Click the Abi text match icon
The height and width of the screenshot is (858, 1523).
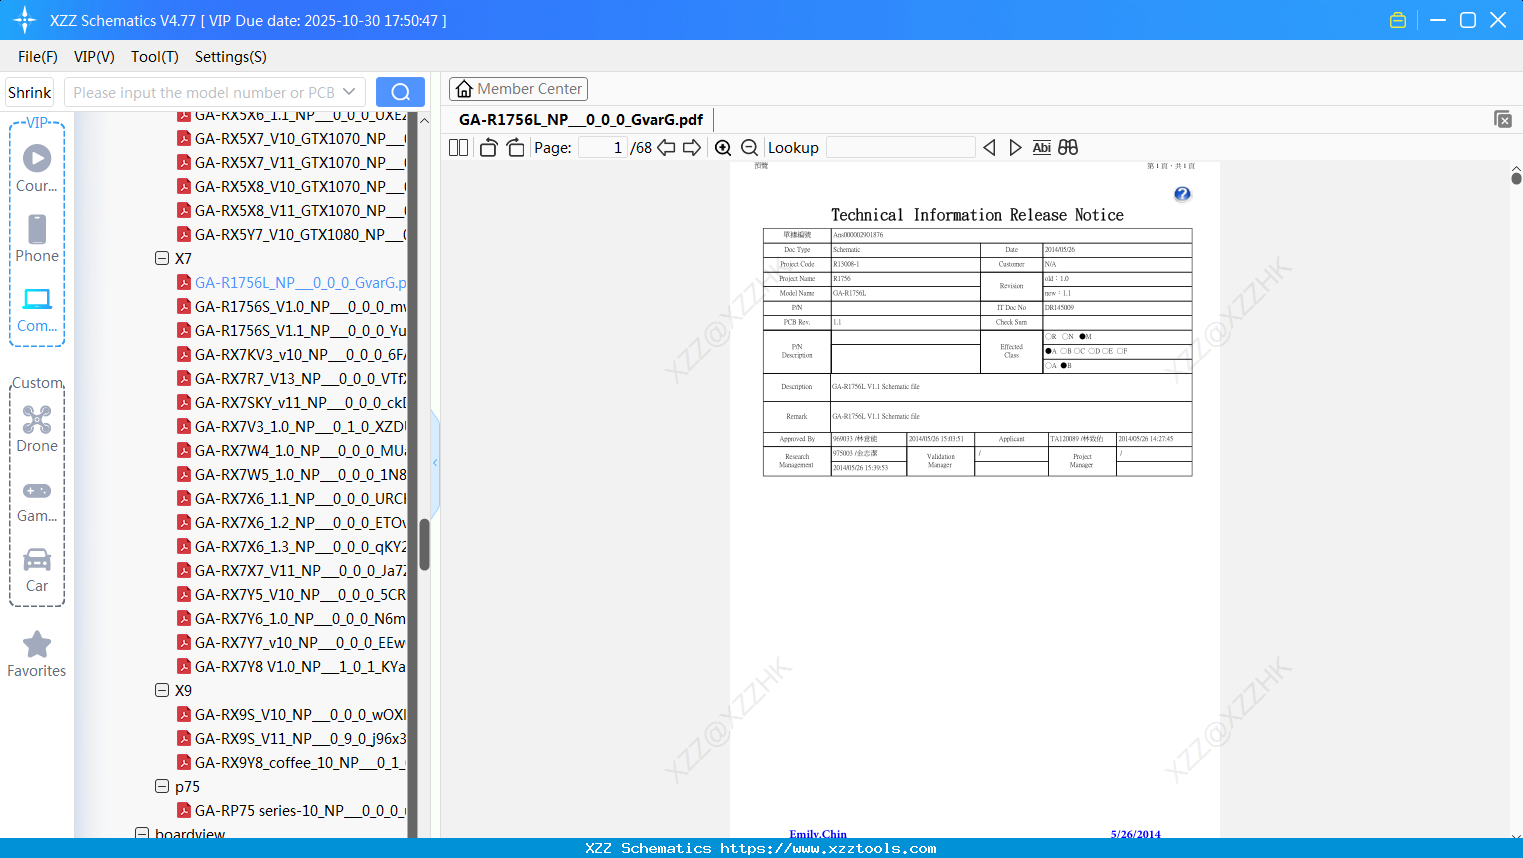pos(1041,148)
